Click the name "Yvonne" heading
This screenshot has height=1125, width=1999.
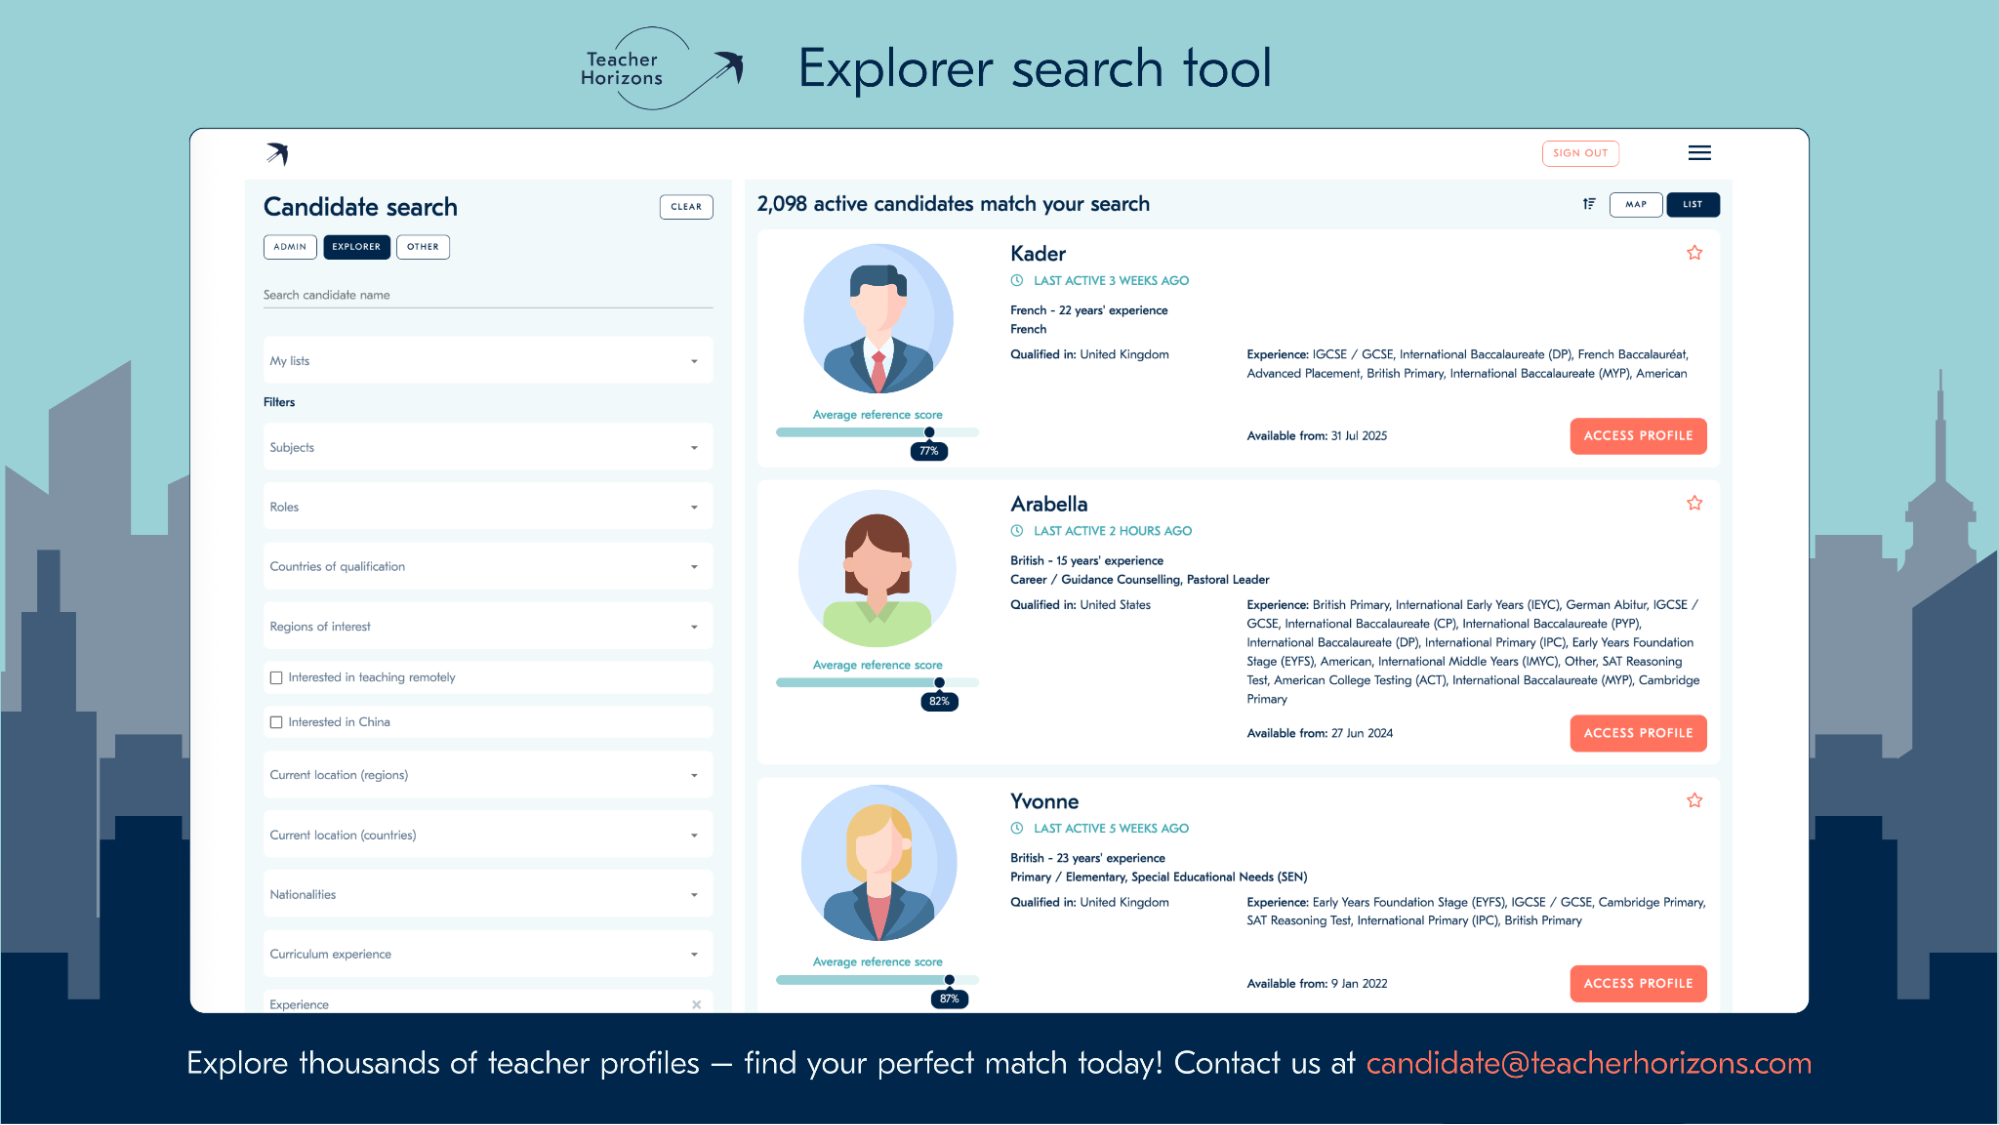click(x=1044, y=802)
